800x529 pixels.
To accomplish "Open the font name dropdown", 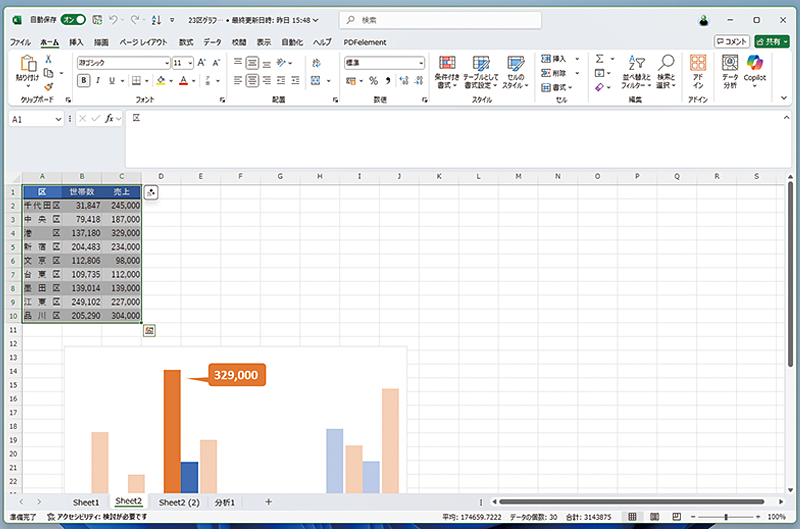I will [166, 62].
